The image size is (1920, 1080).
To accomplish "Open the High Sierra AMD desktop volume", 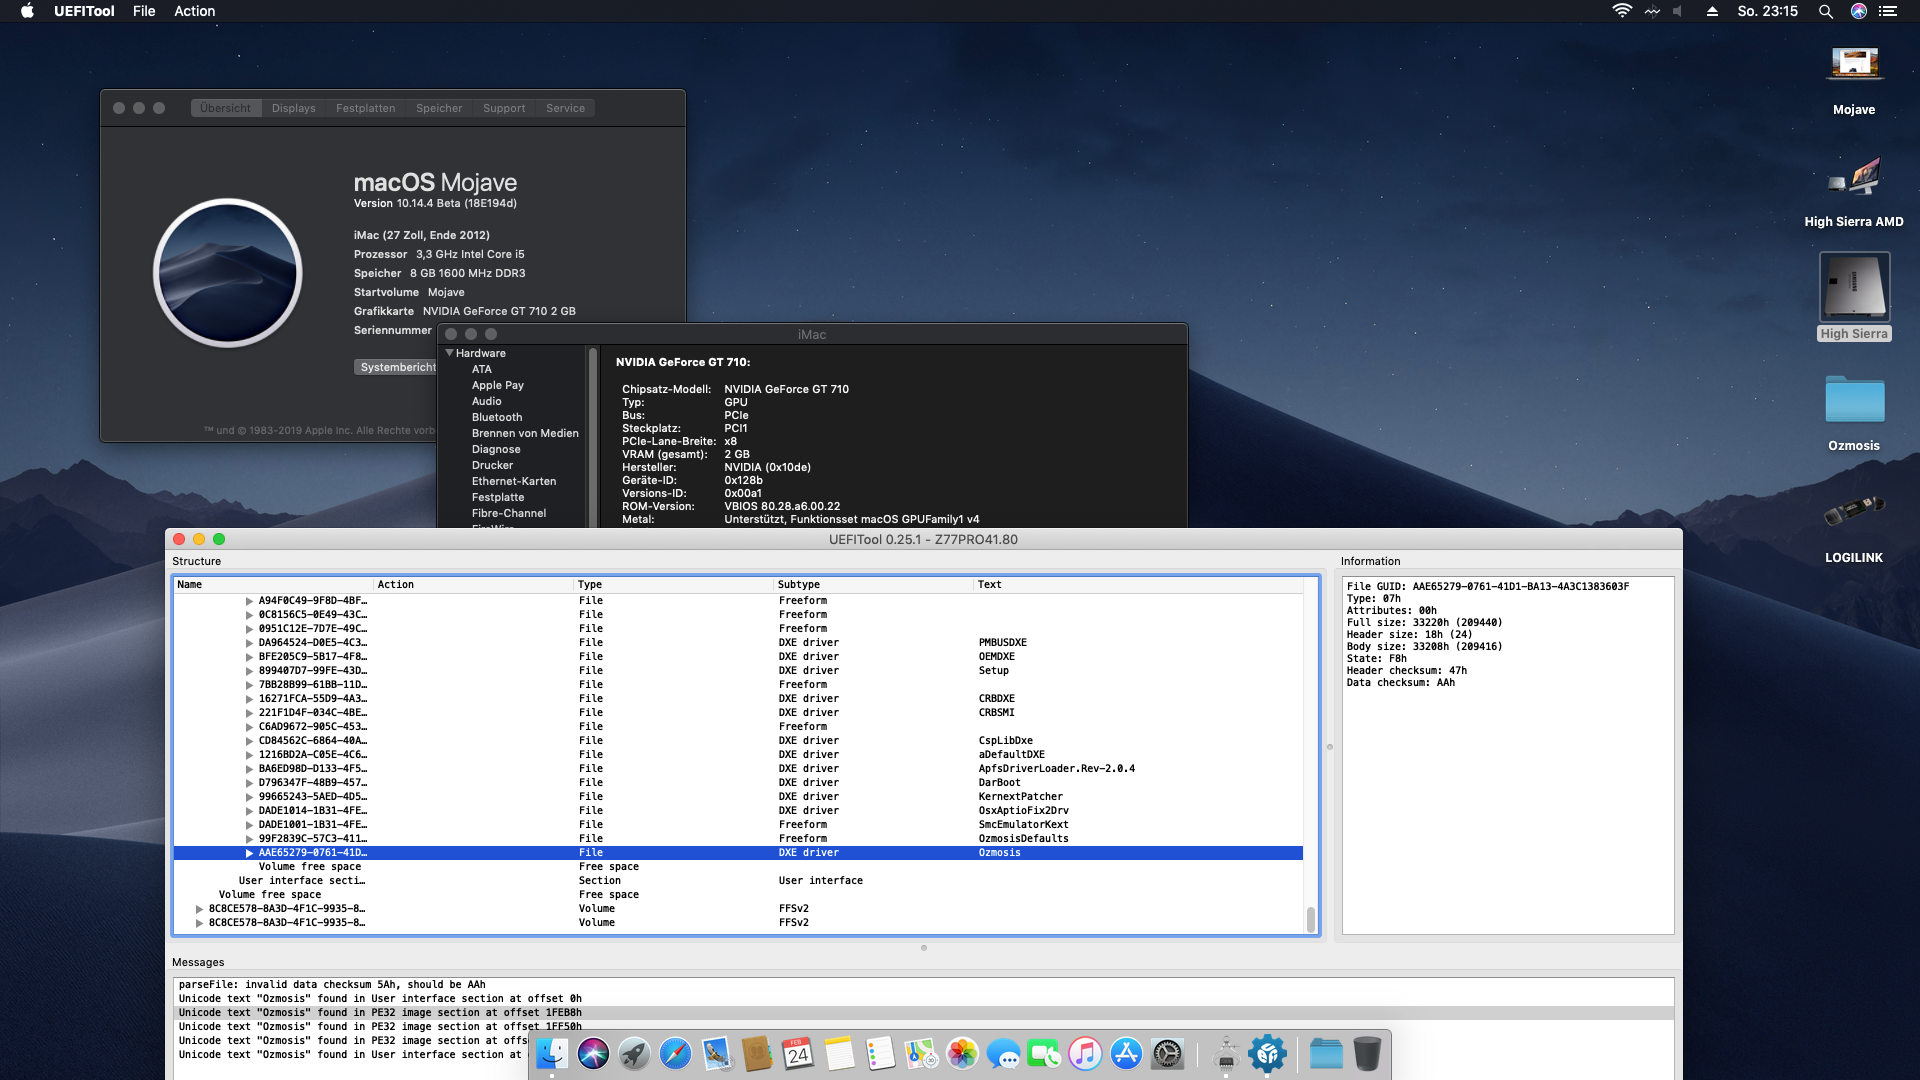I will click(x=1853, y=179).
